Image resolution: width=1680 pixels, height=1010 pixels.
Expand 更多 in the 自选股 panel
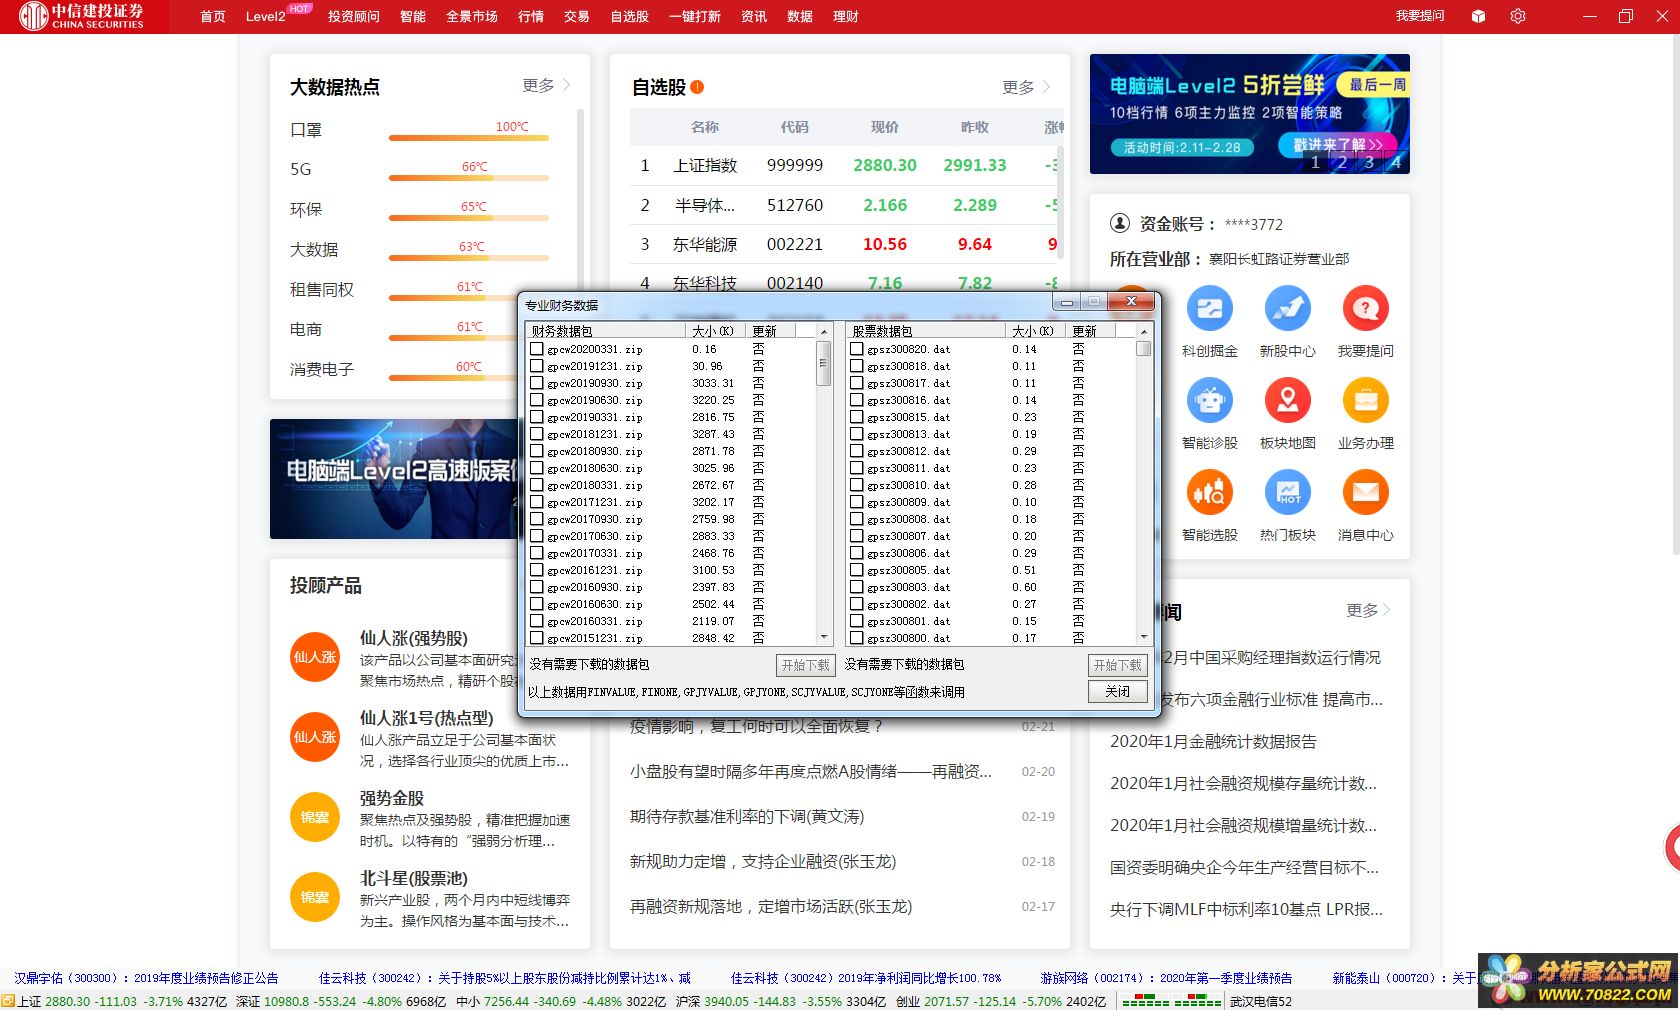1025,88
